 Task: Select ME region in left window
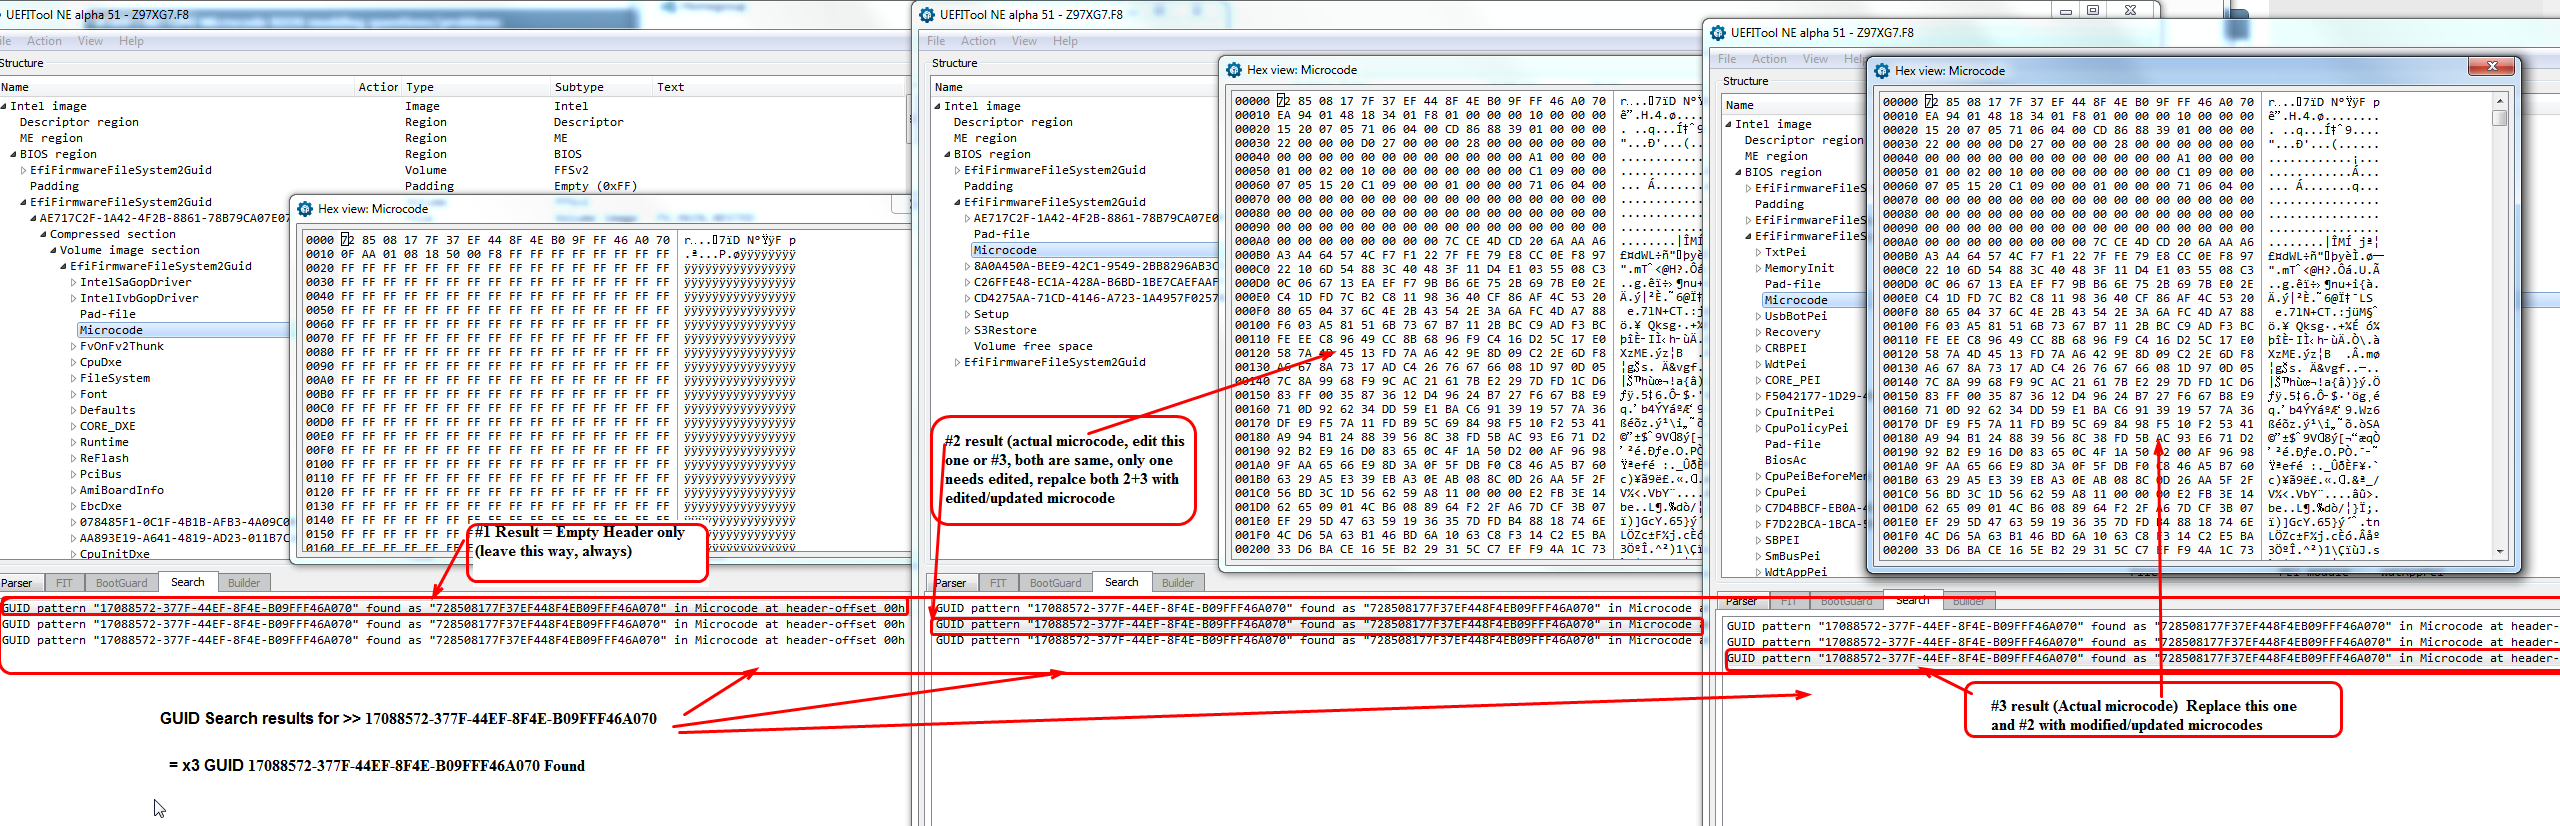point(51,138)
